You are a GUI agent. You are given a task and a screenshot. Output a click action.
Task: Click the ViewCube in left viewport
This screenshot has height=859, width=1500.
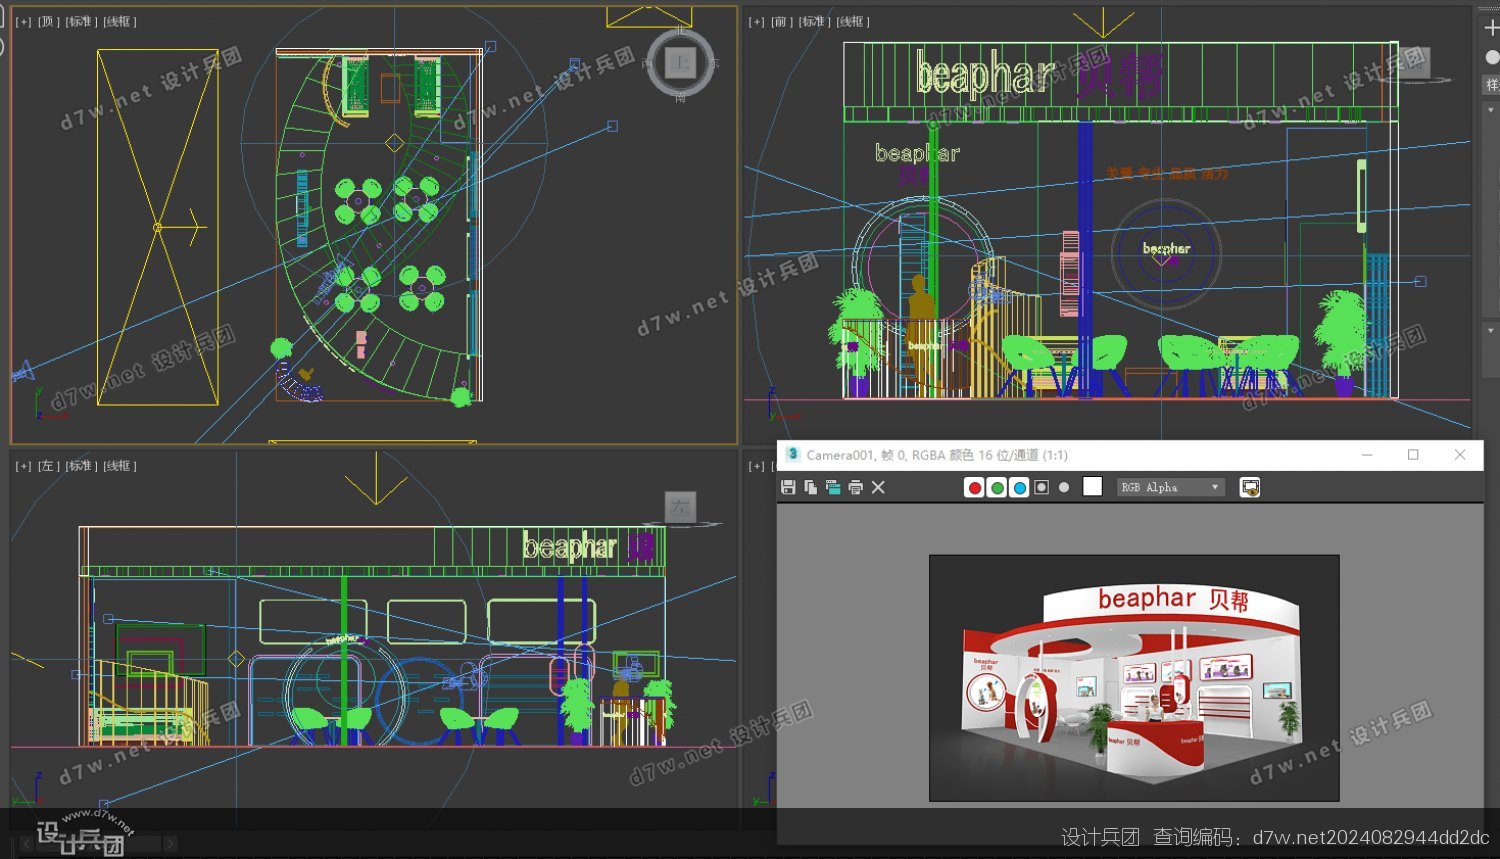pos(681,508)
